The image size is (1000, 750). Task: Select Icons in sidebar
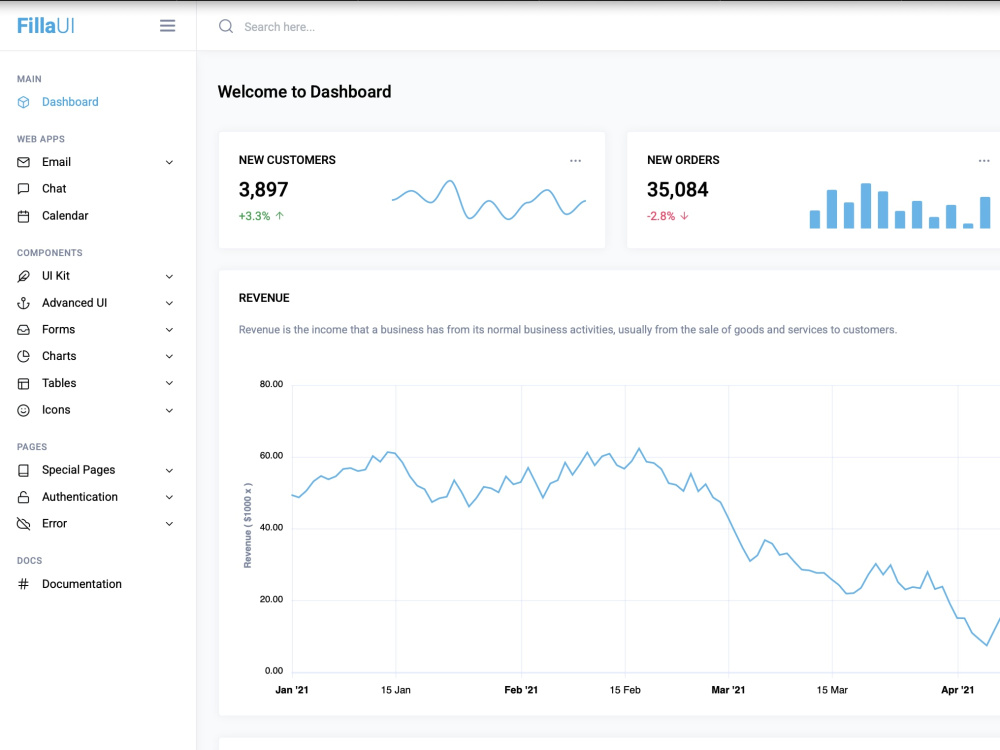56,409
